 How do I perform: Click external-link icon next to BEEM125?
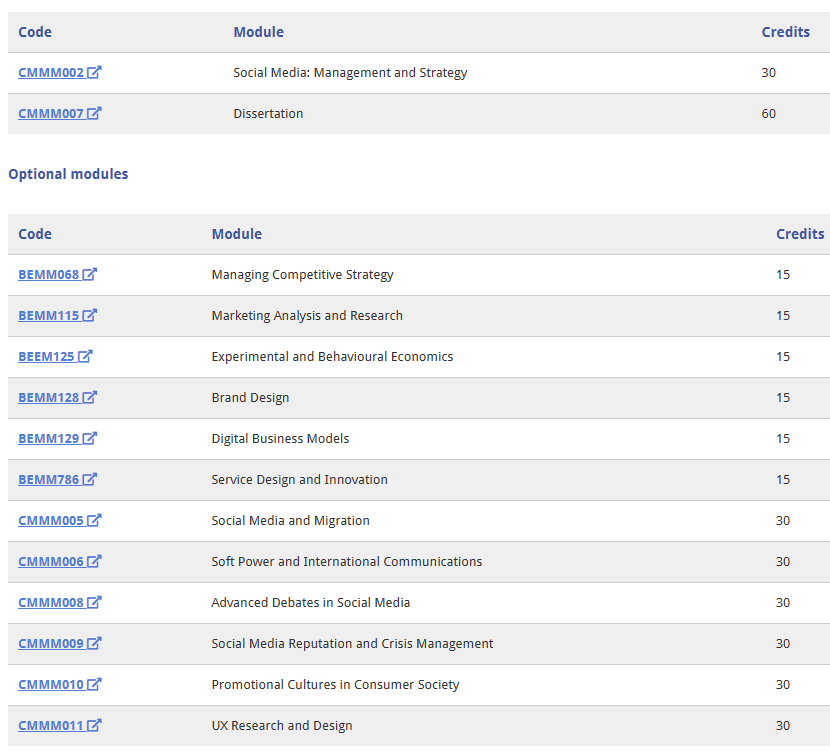click(85, 356)
